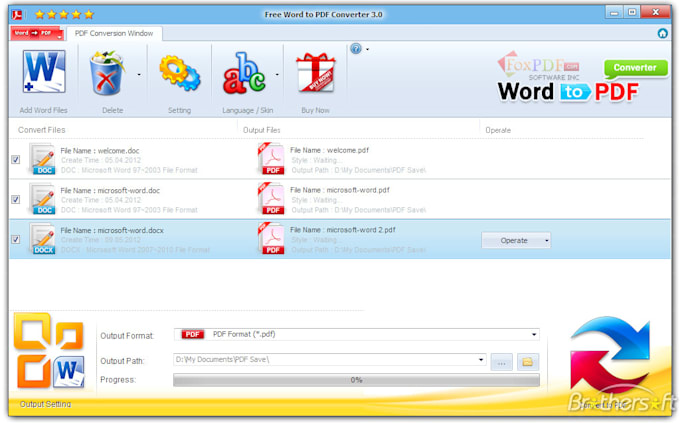This screenshot has width=680, height=423.
Task: Click the browse output path ellipsis button
Action: point(501,362)
